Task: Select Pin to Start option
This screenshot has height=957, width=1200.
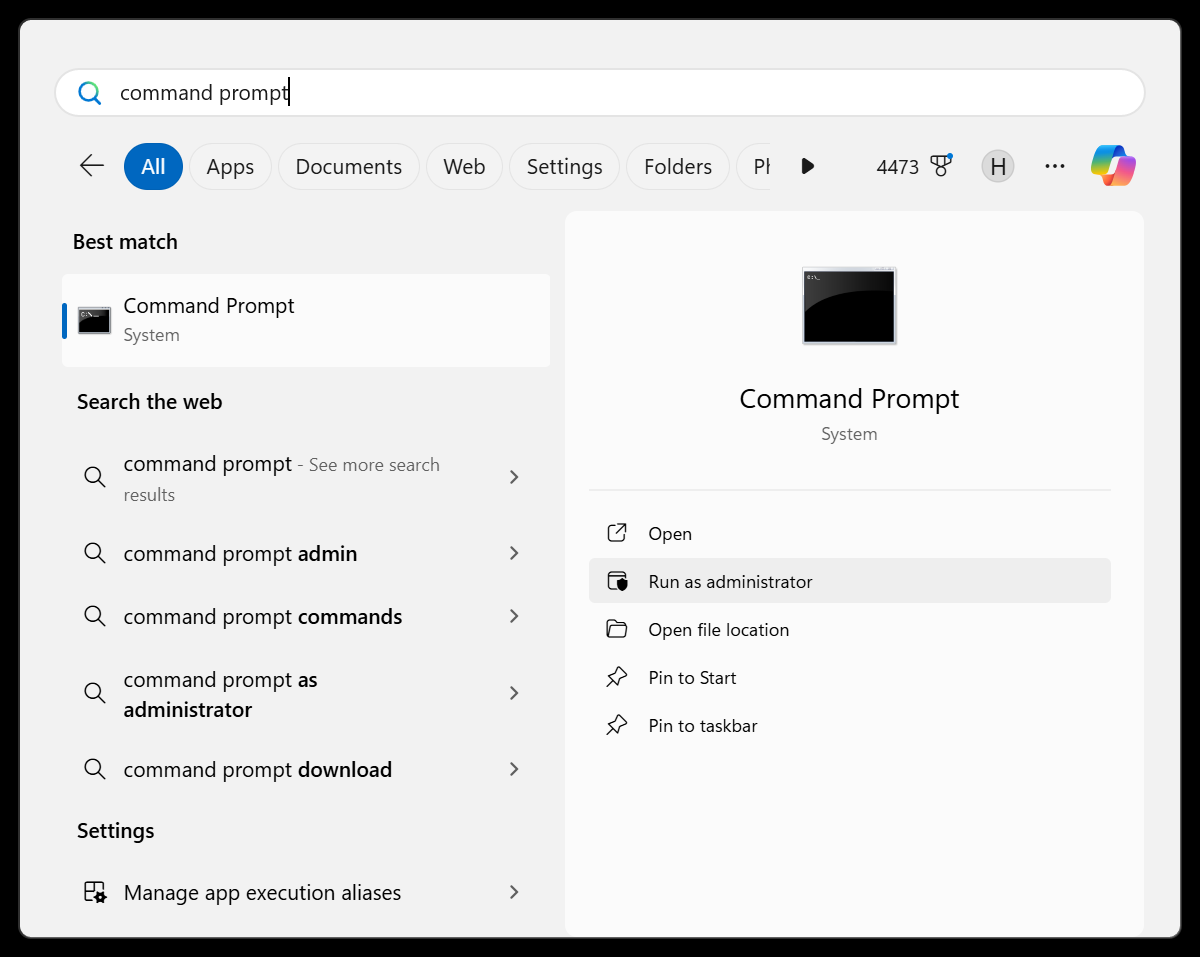Action: click(692, 677)
